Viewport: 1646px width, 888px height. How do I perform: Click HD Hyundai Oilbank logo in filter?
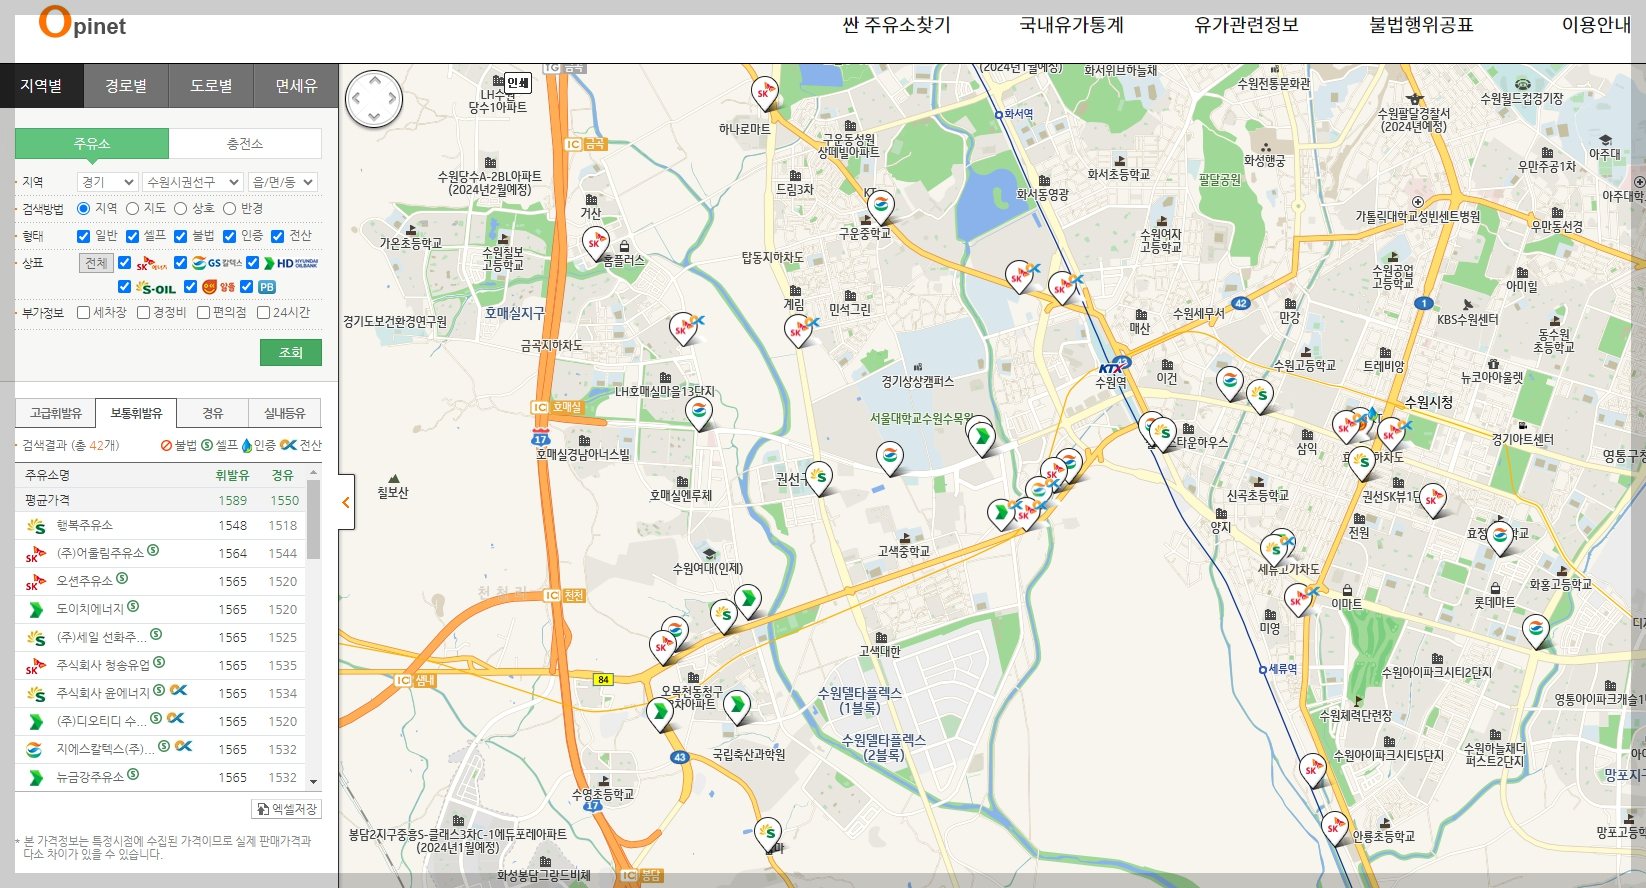click(x=291, y=263)
